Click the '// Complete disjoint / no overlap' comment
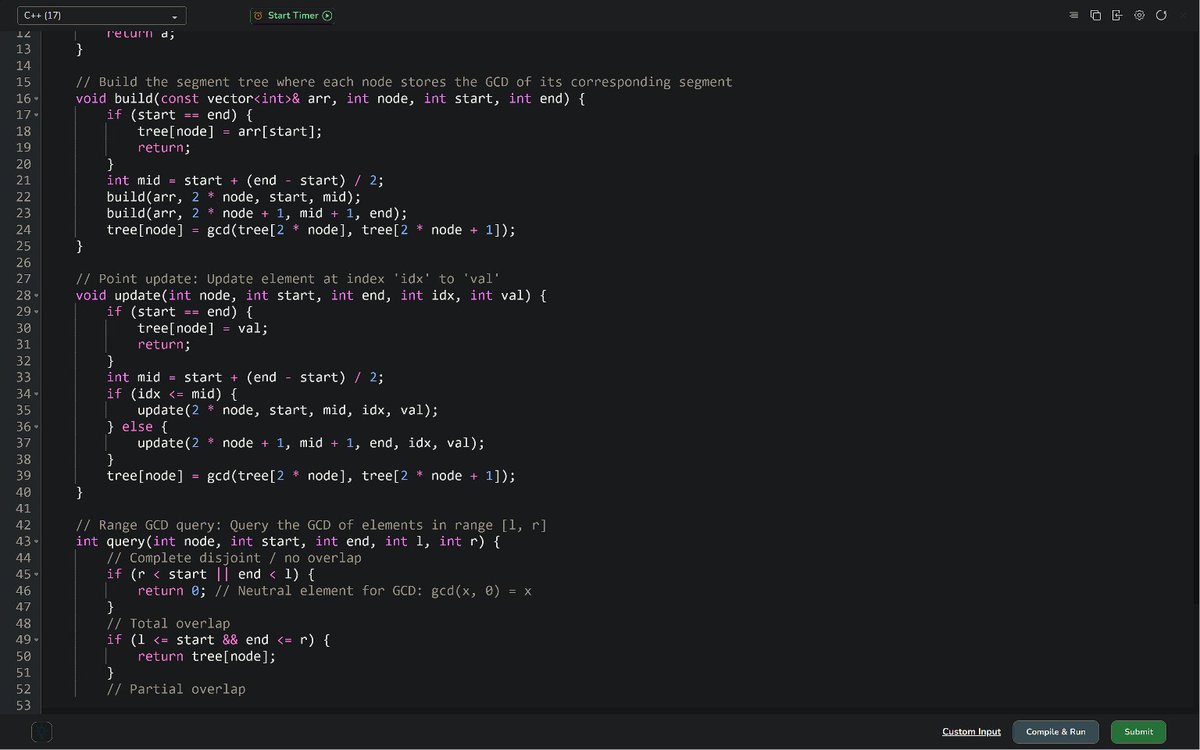 point(234,558)
